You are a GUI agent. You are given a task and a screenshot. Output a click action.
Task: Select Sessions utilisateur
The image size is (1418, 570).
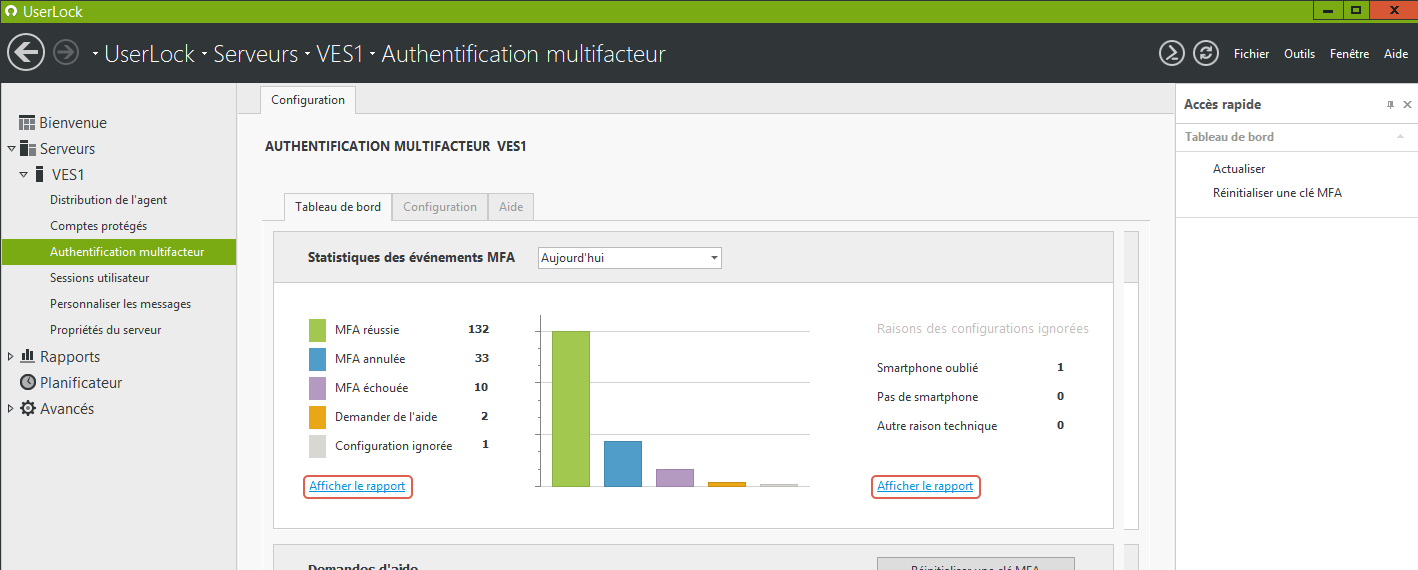[x=100, y=278]
